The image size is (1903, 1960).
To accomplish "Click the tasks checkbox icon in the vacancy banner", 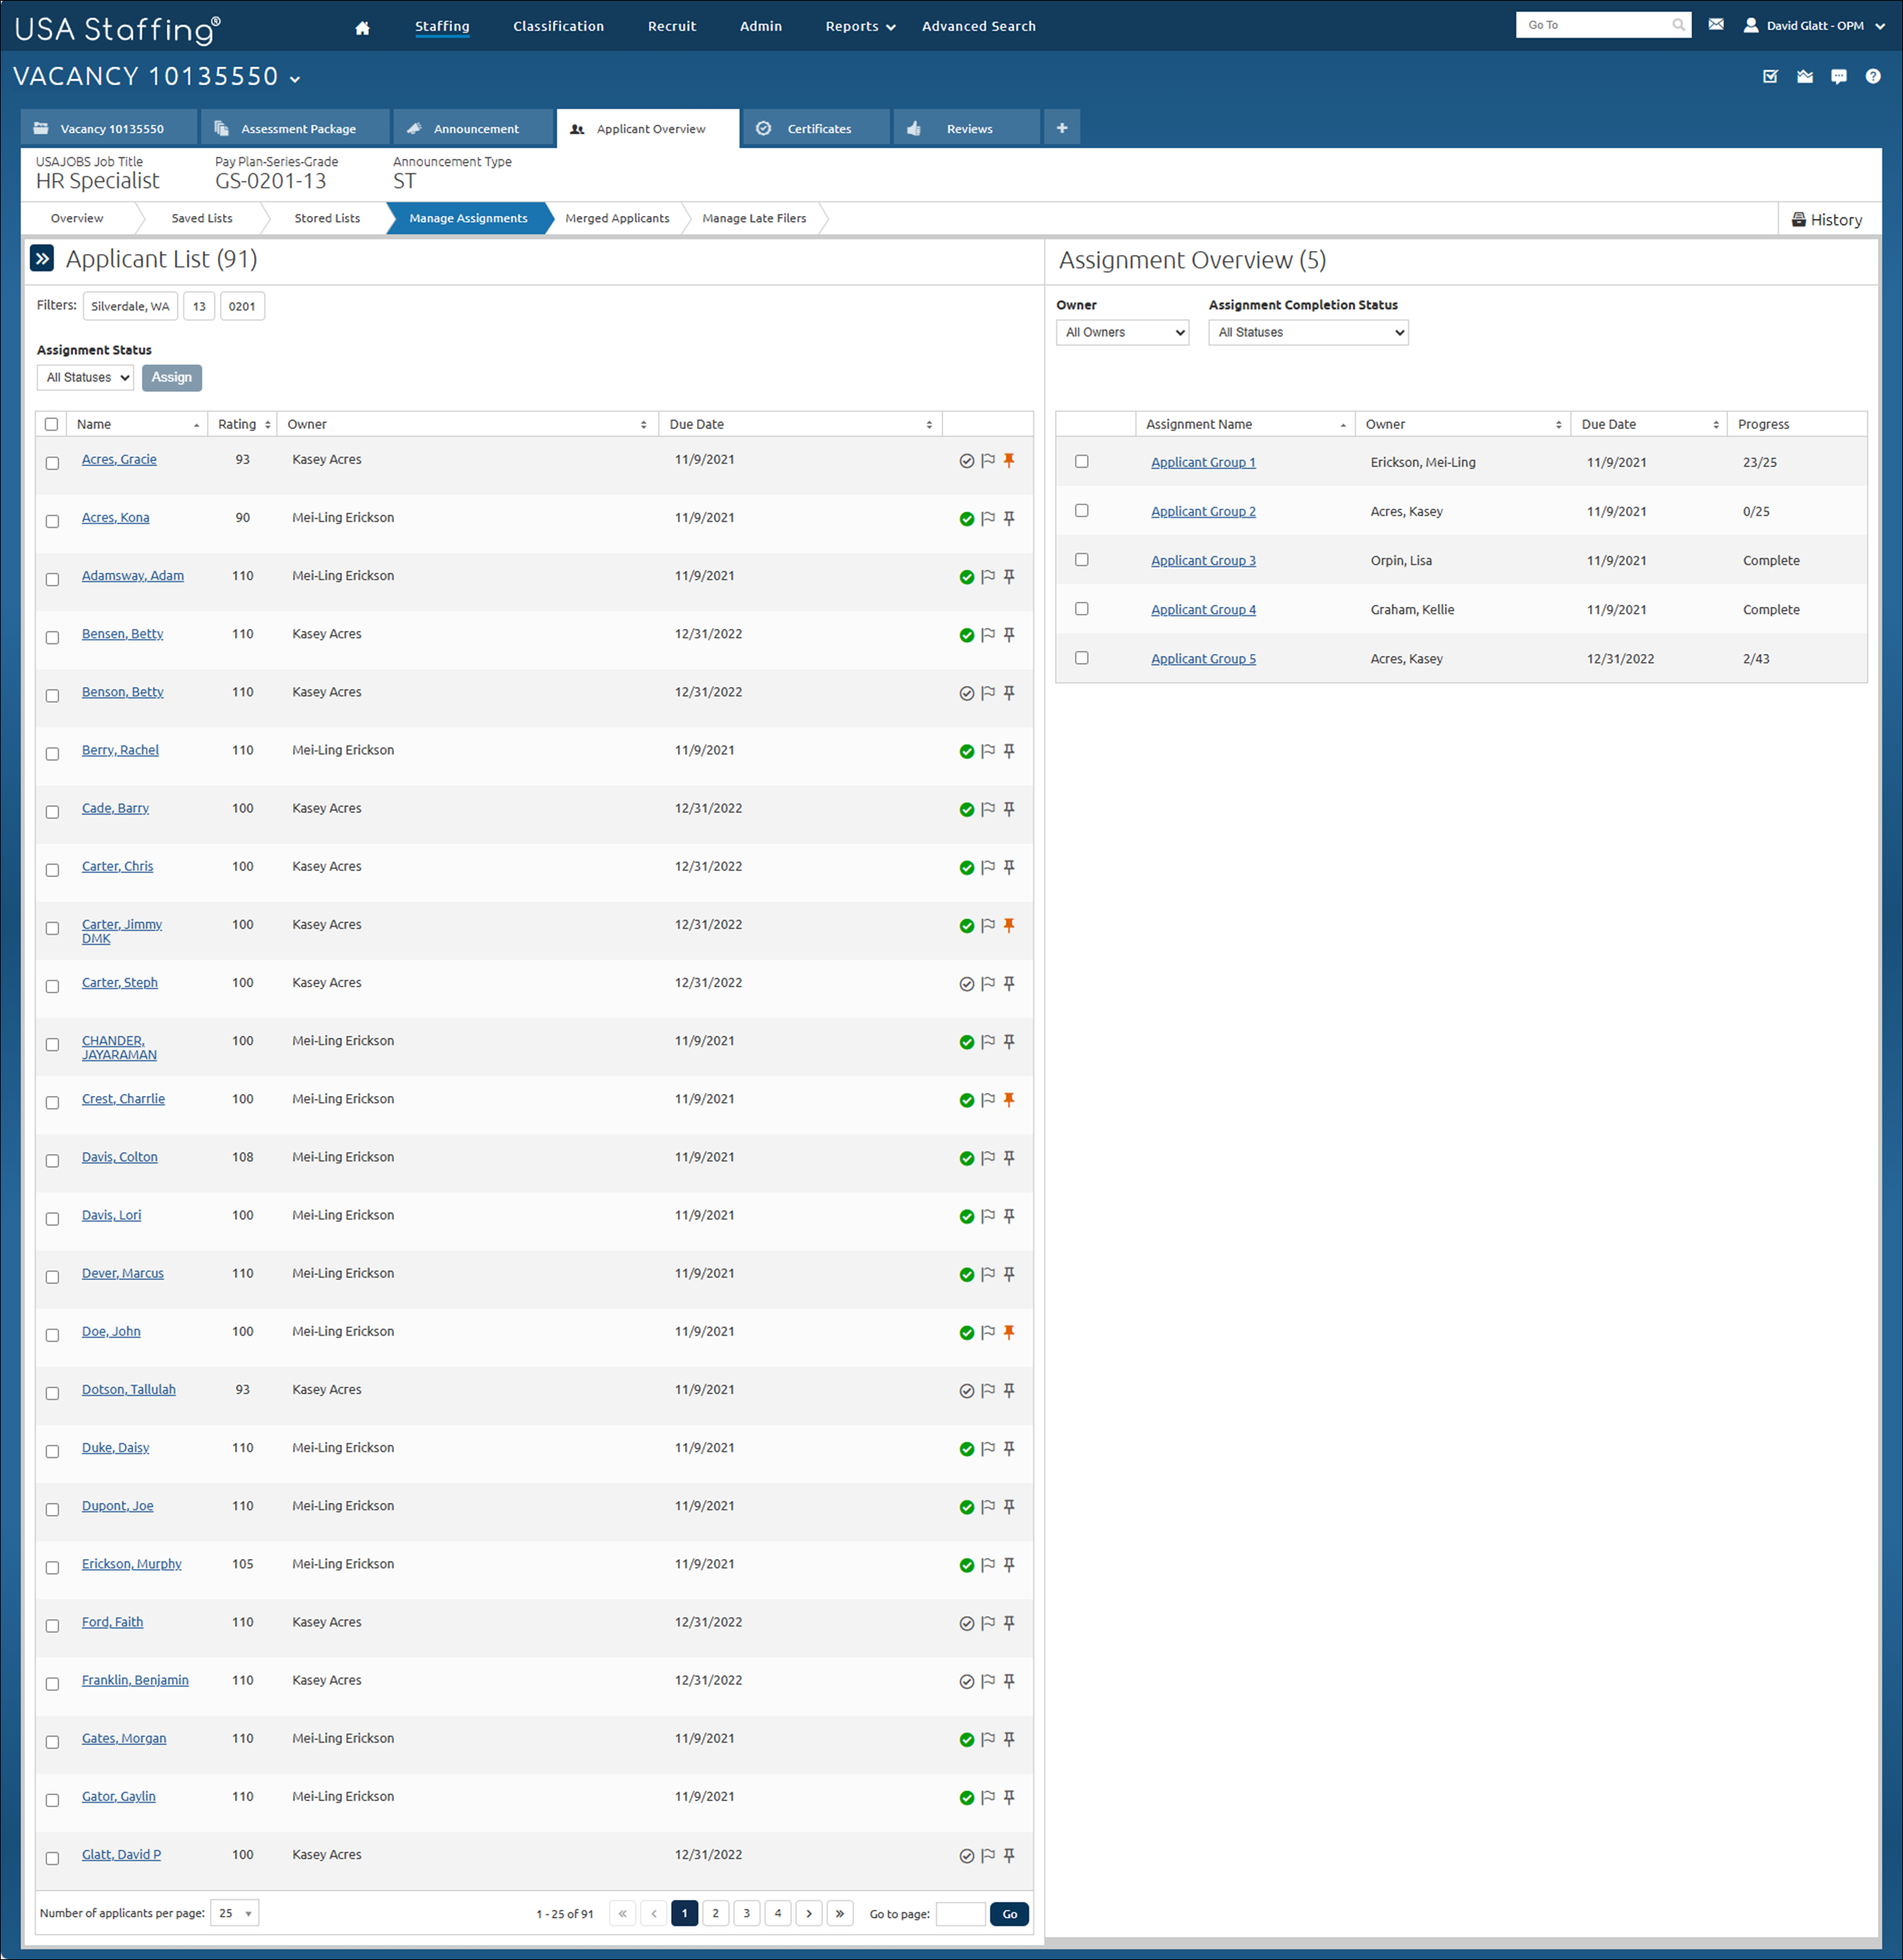I will click(x=1771, y=76).
